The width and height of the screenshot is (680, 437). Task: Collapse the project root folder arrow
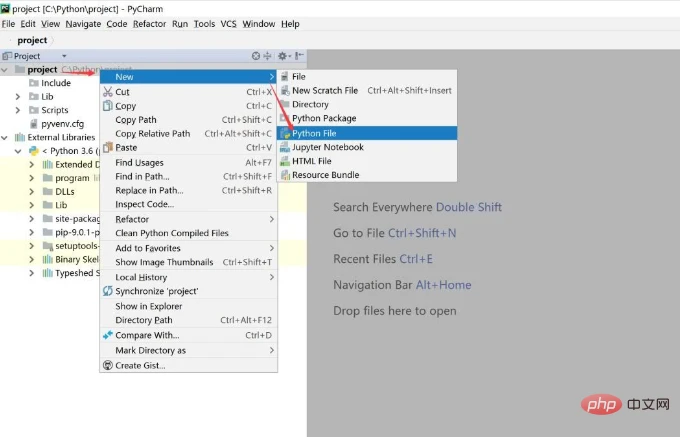pyautogui.click(x=4, y=69)
